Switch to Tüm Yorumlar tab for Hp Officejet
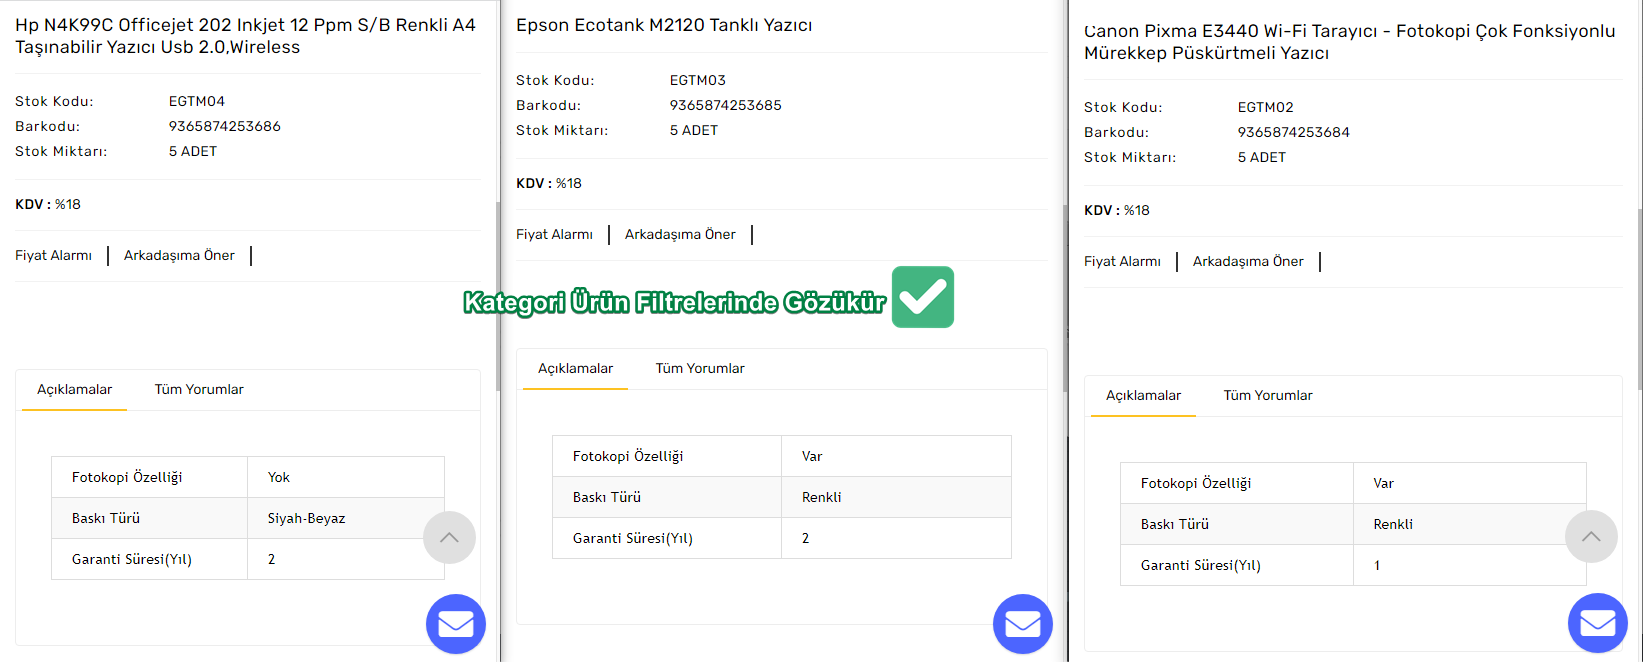The width and height of the screenshot is (1643, 662). coord(199,390)
